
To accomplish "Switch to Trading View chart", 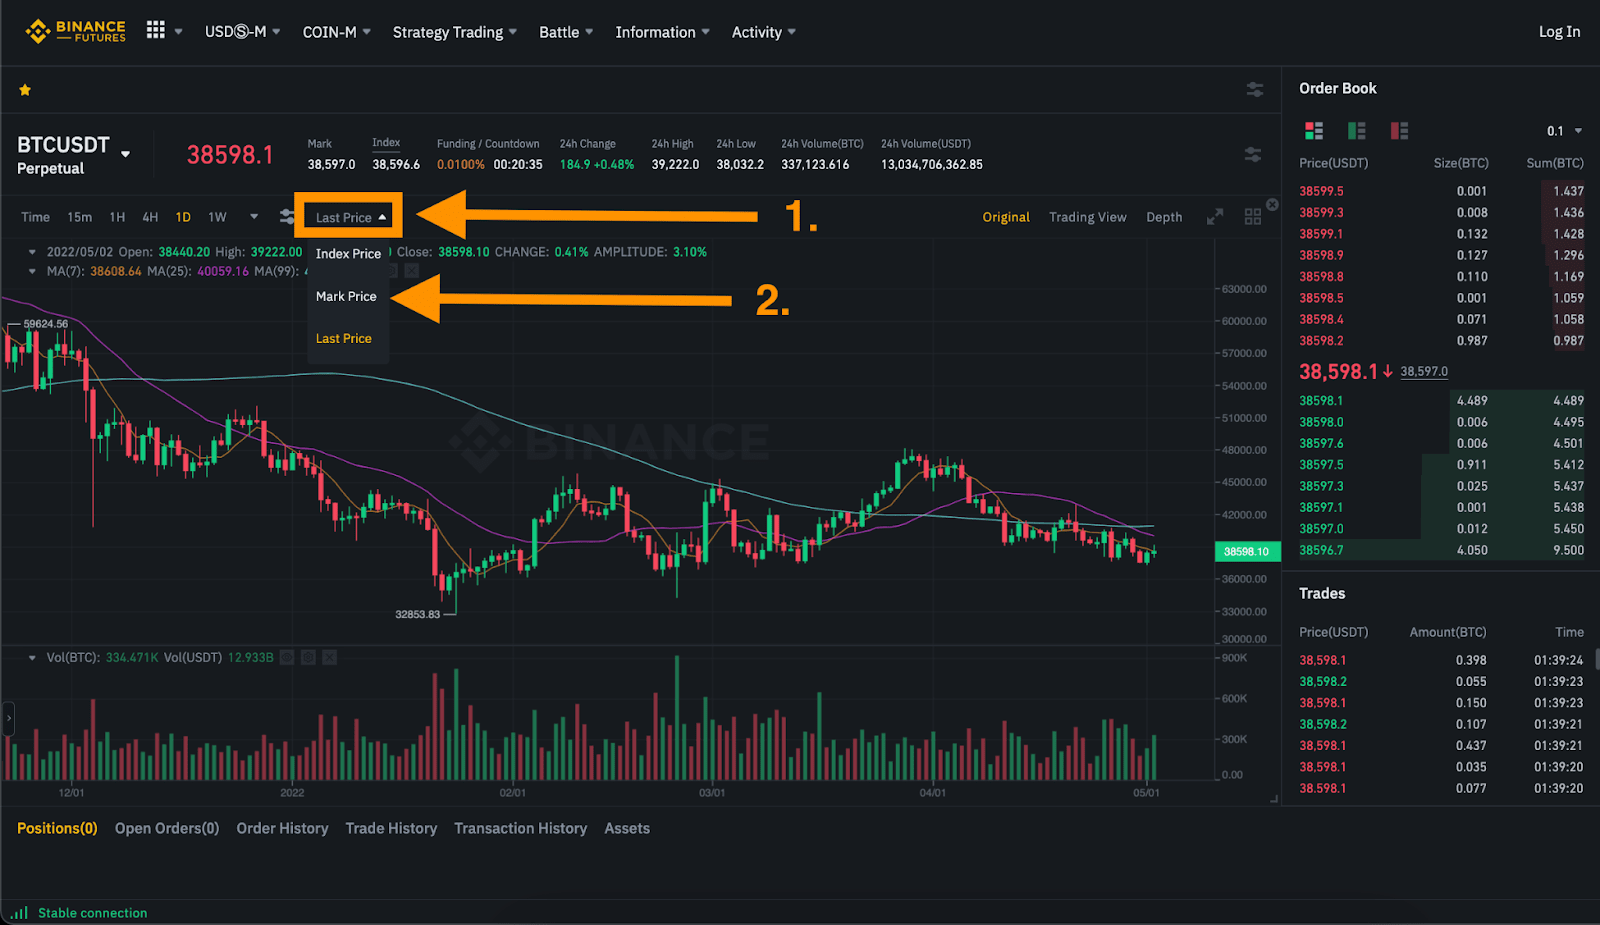I will 1087,217.
